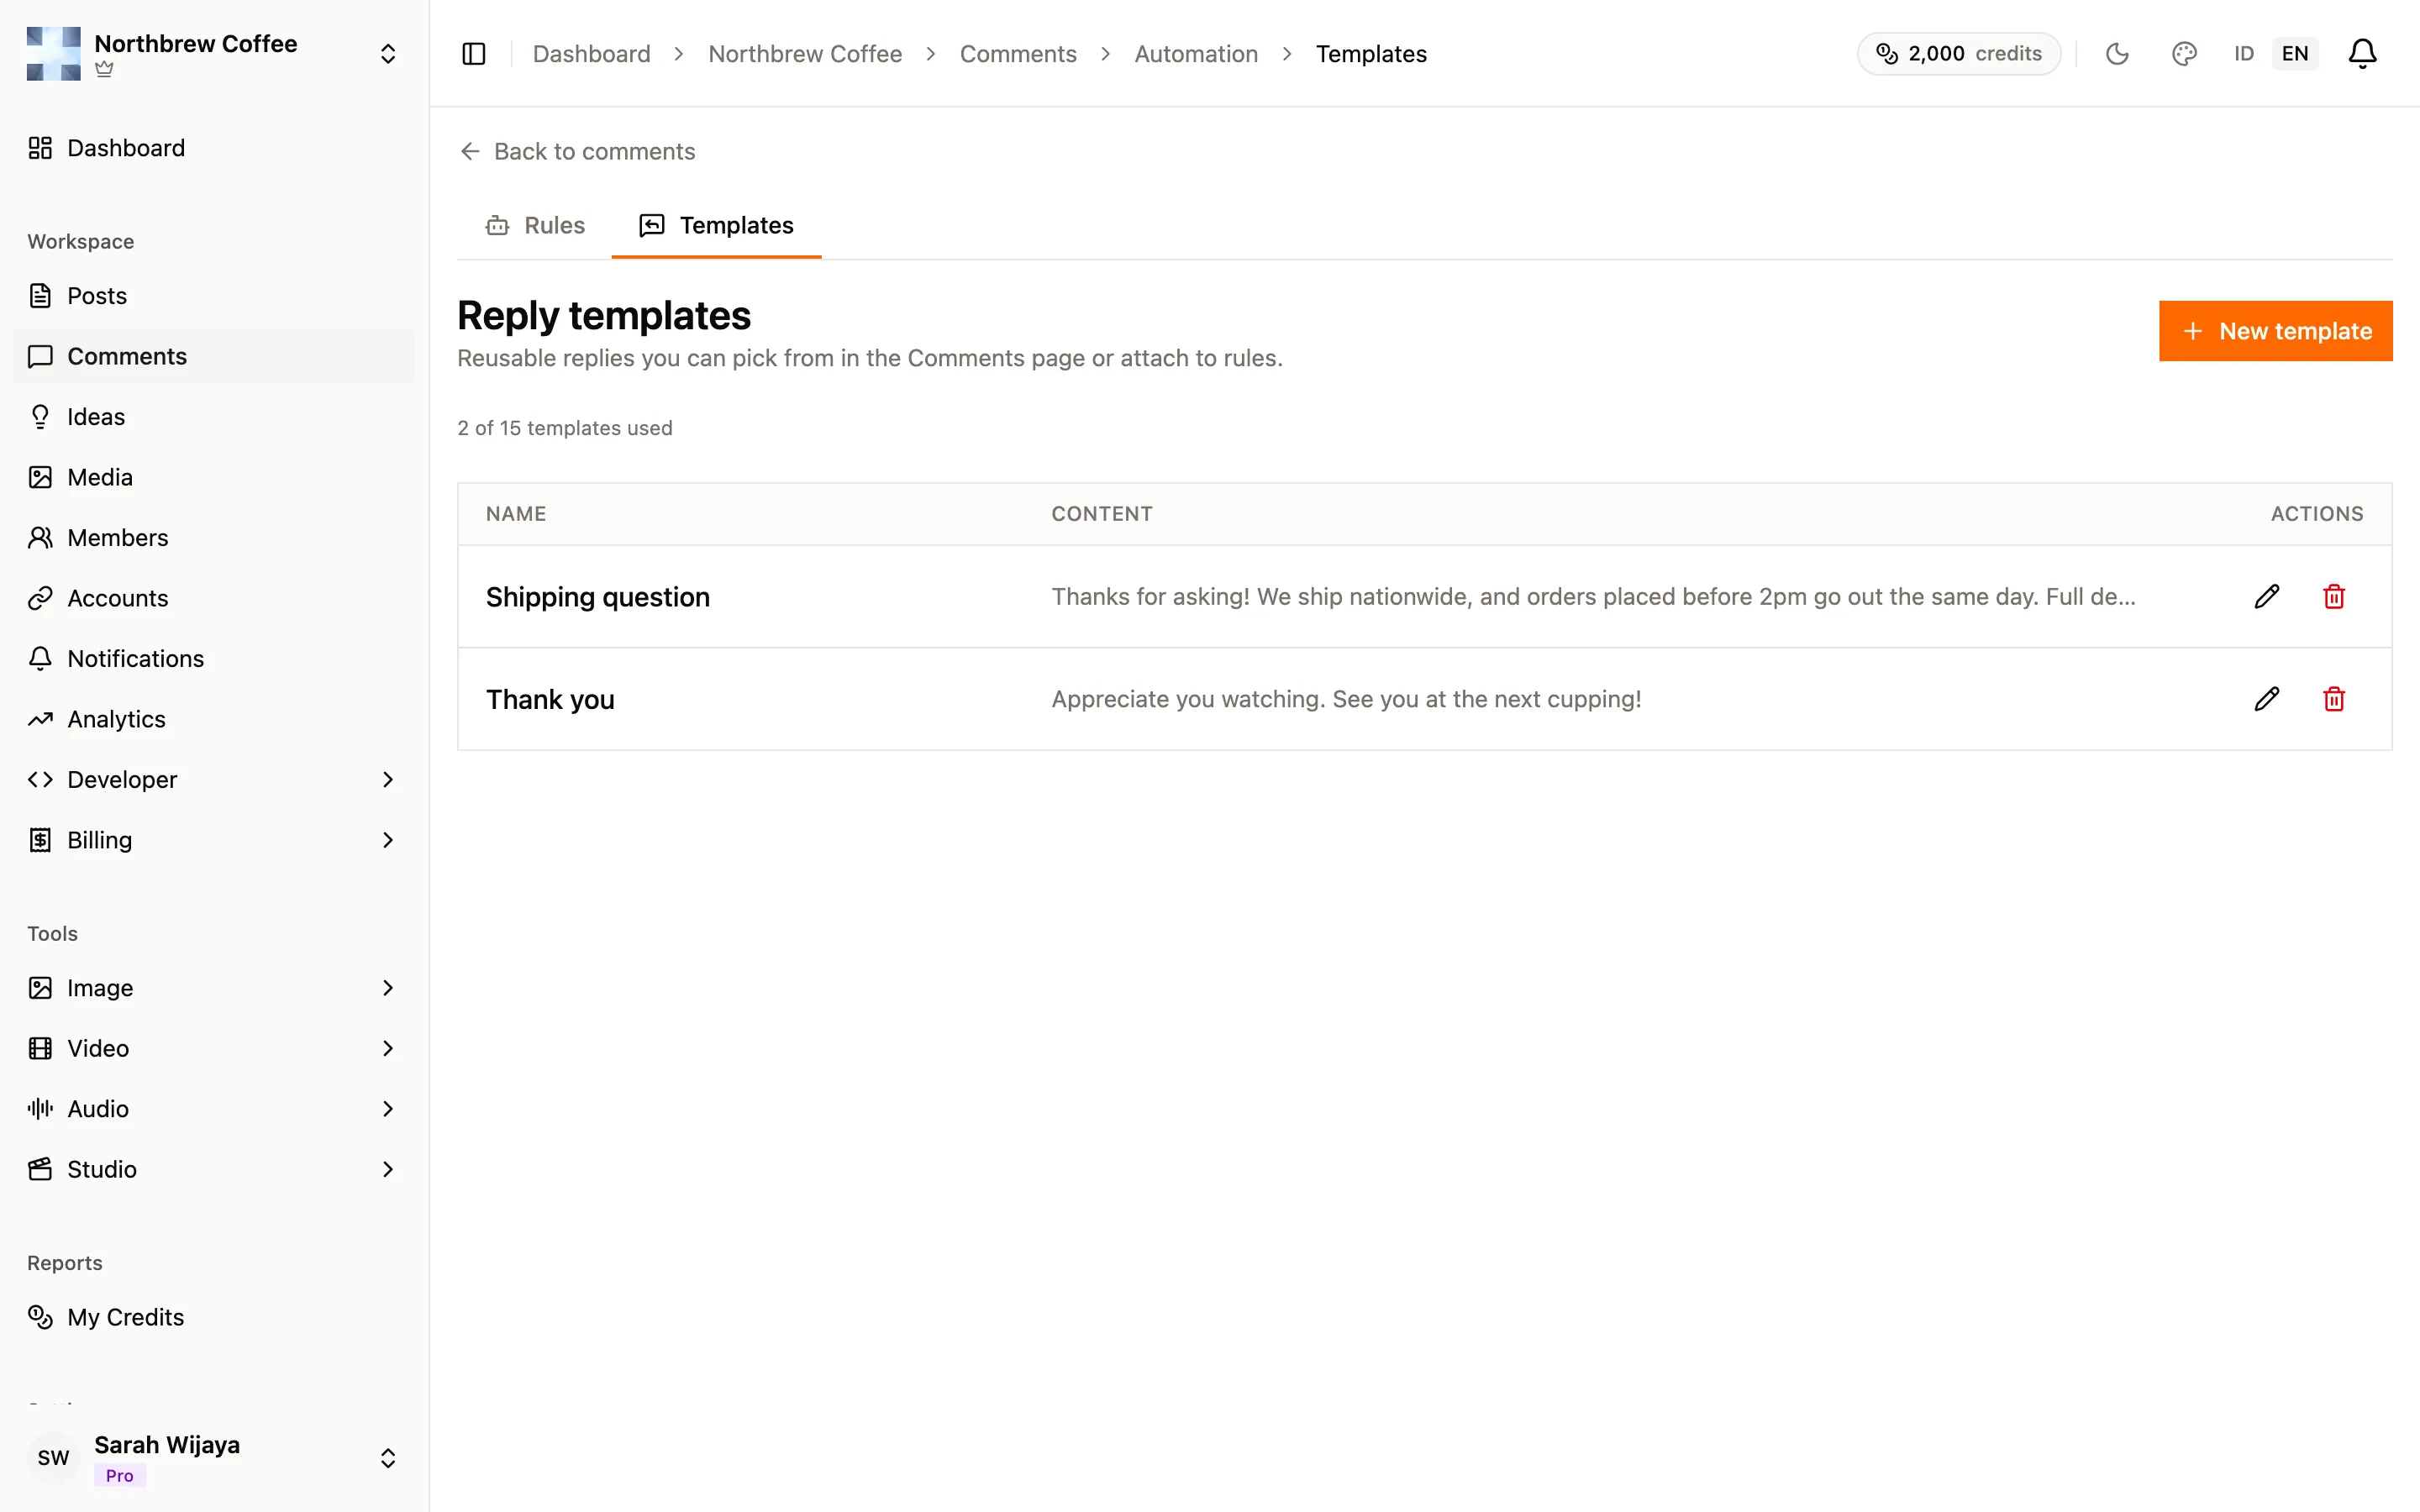
Task: Open Comments in the sidebar
Action: [x=214, y=356]
